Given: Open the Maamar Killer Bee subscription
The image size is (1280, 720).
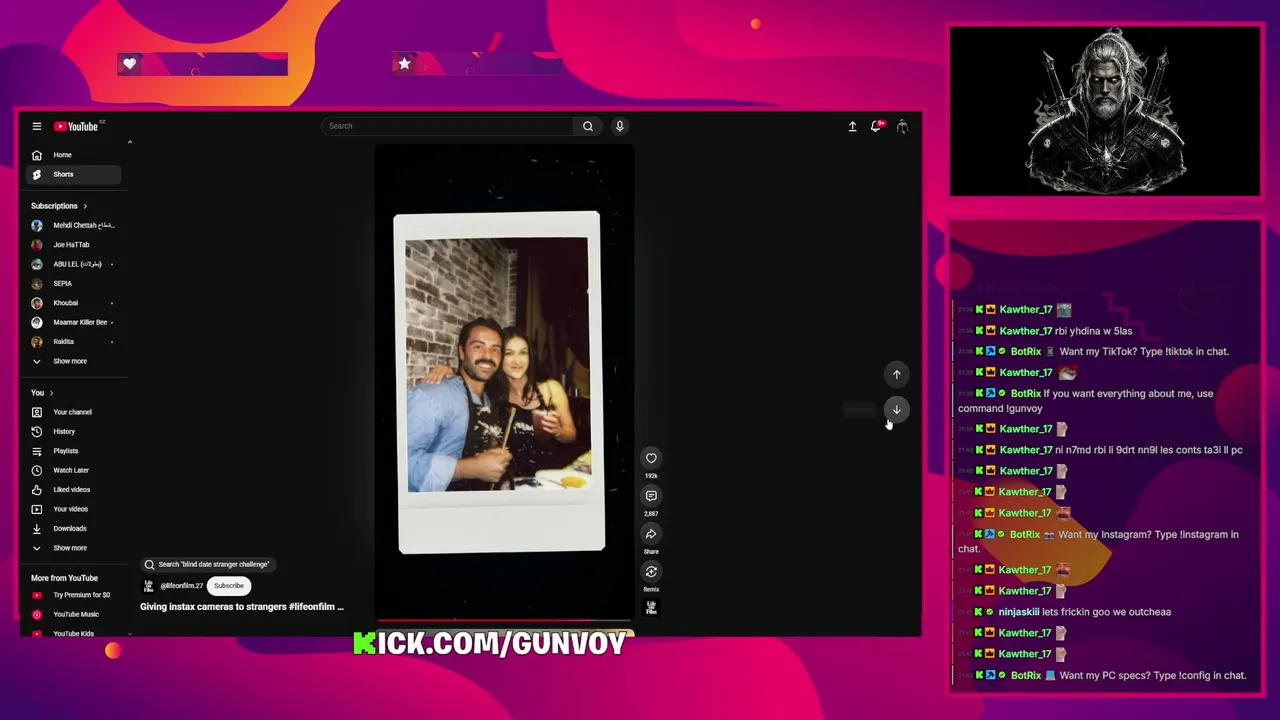Looking at the screenshot, I should (x=73, y=322).
